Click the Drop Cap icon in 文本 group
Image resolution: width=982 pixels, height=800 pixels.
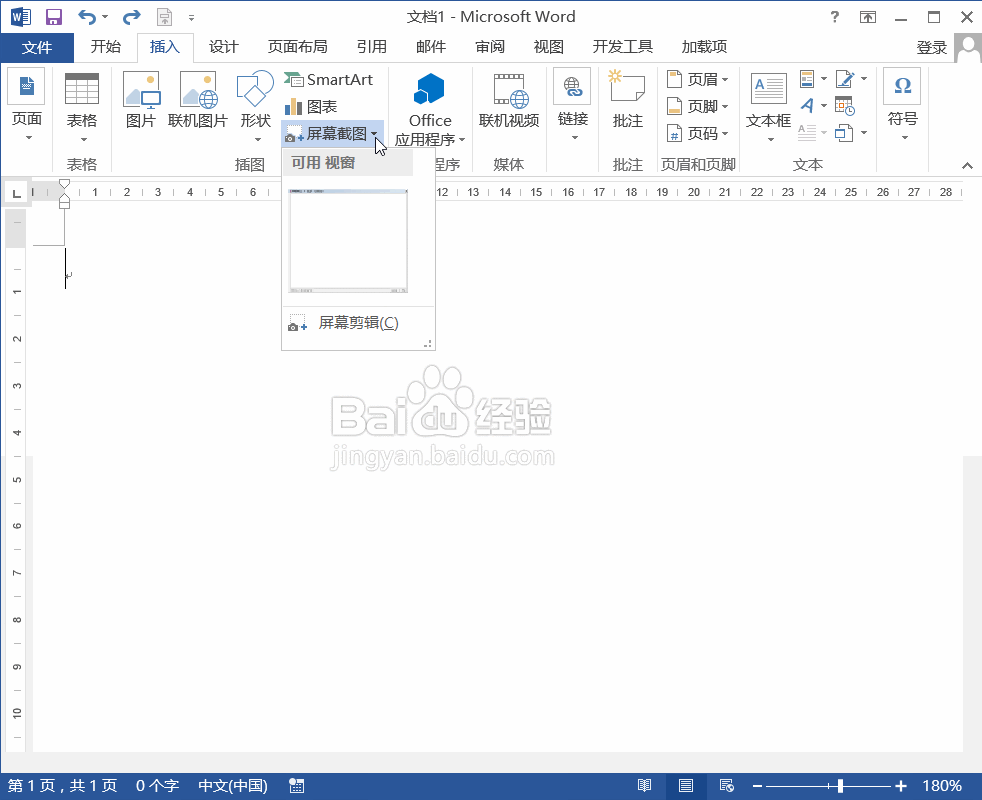click(807, 133)
